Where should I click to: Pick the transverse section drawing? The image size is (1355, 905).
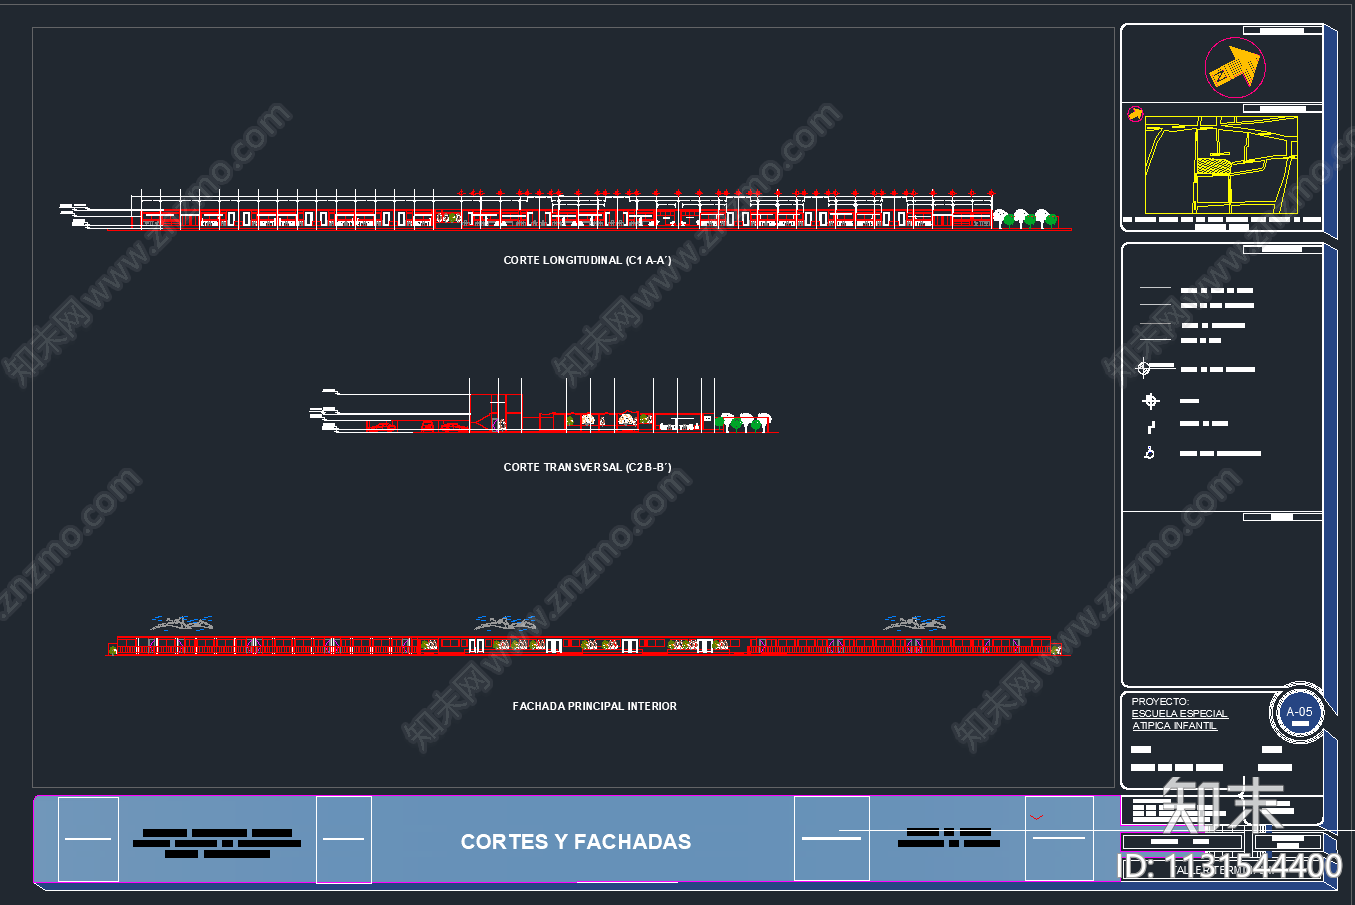point(544,406)
